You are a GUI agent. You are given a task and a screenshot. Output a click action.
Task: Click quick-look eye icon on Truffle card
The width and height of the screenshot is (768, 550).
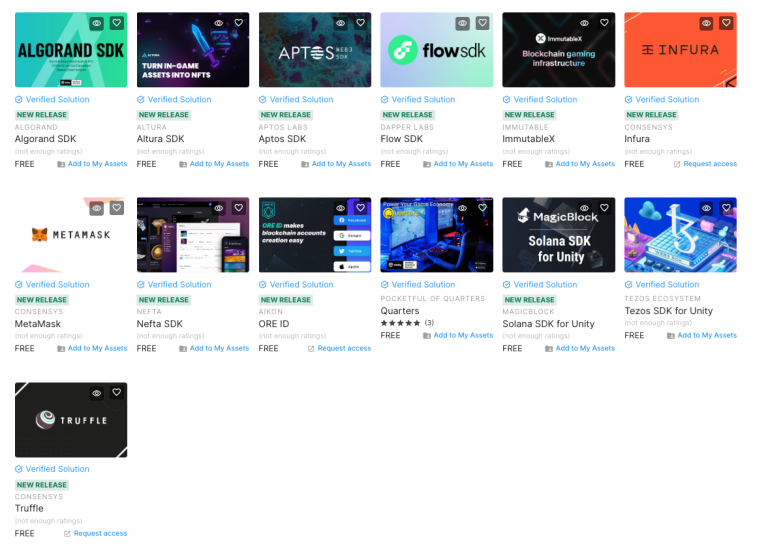97,393
